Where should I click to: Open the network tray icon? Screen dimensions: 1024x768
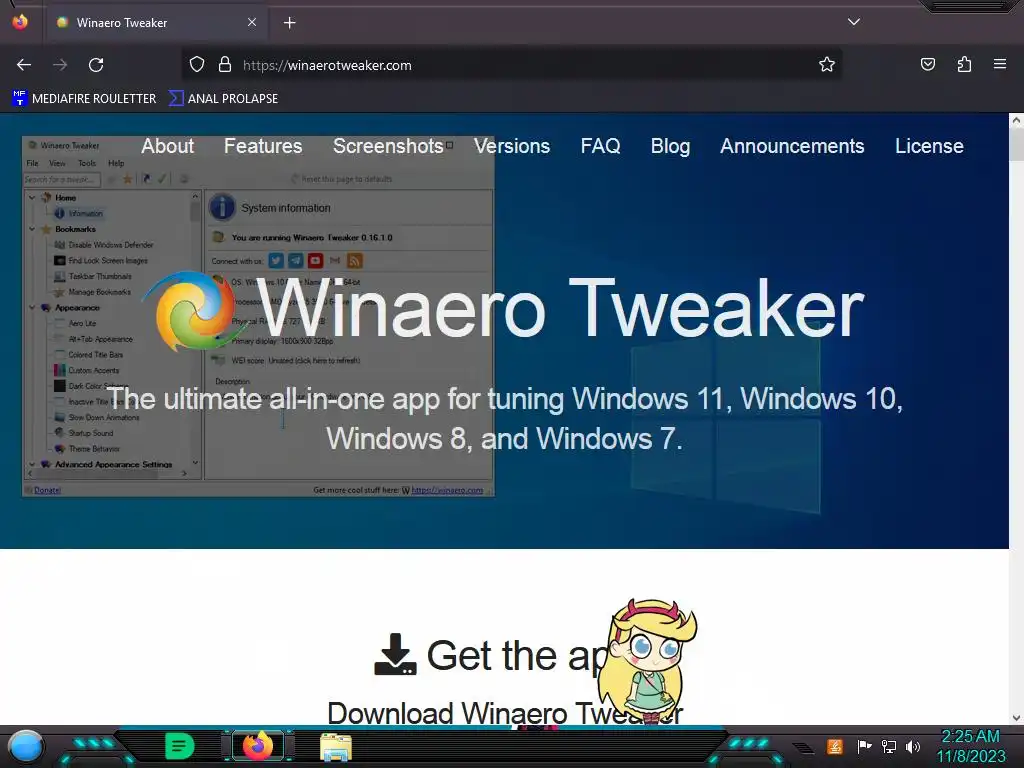coord(889,746)
